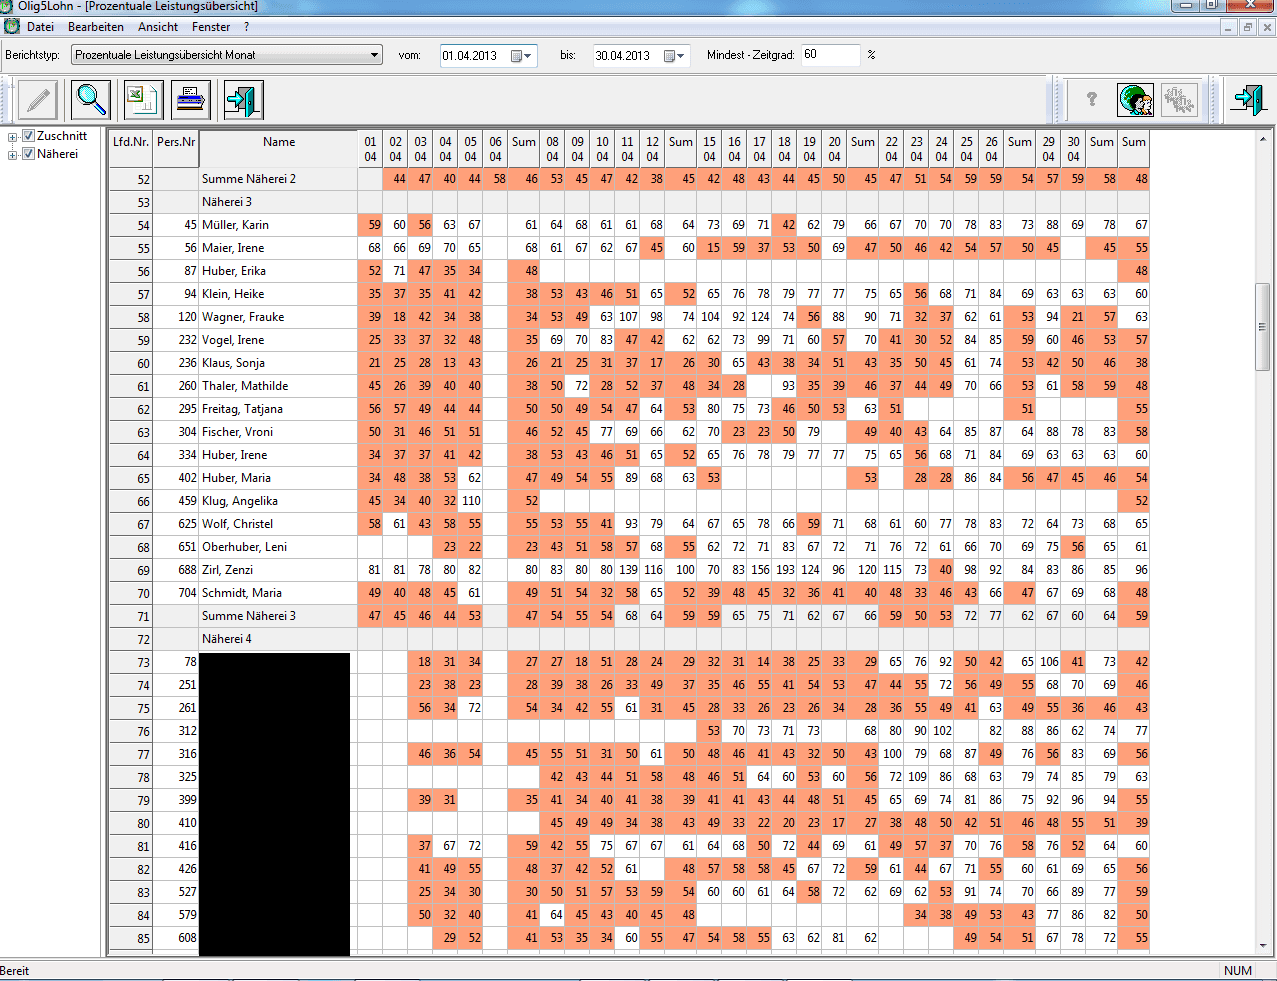Click the pencil edit toolbar icon
This screenshot has width=1277, height=981.
click(x=38, y=100)
